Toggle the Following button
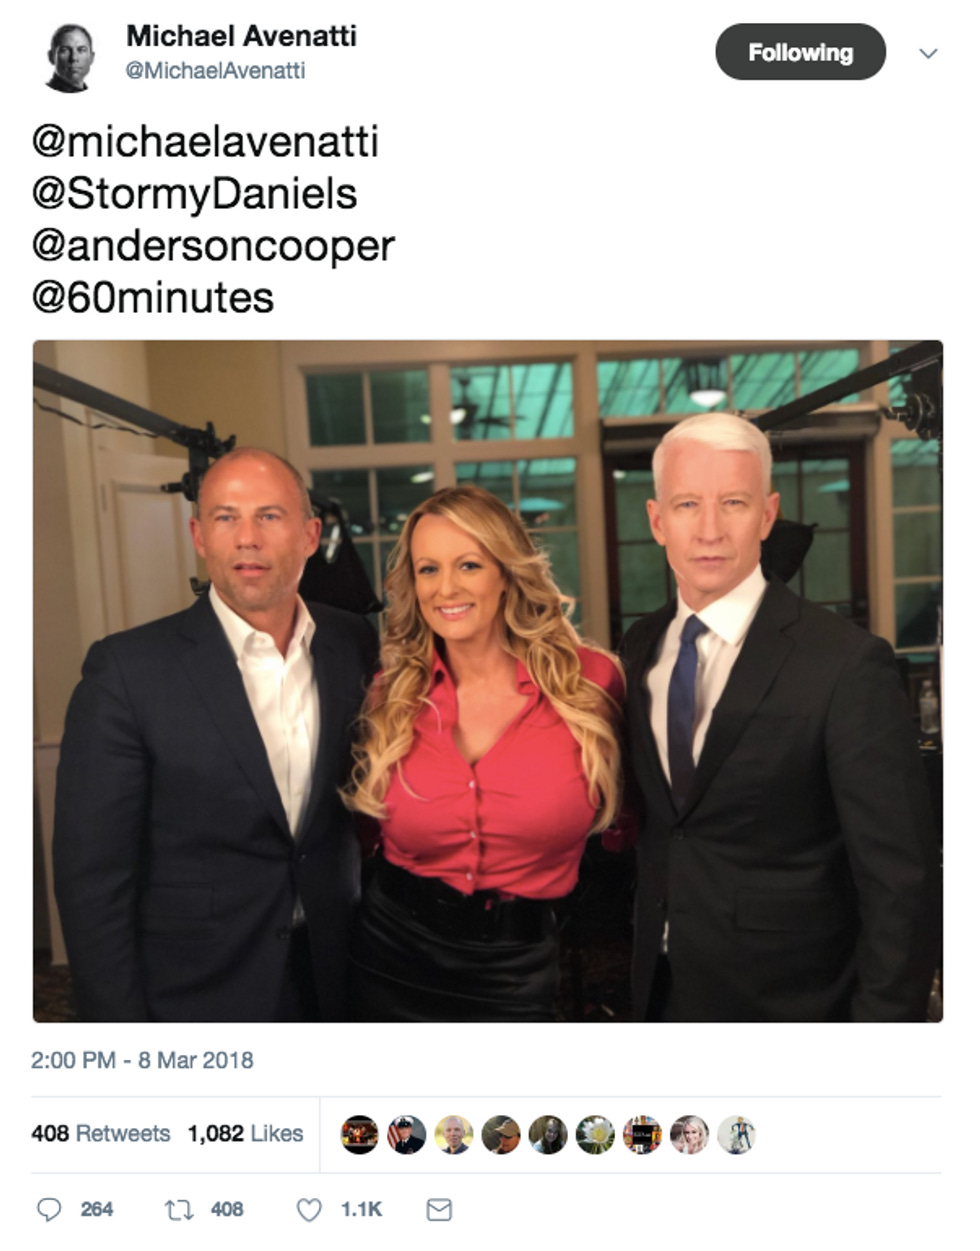This screenshot has width=980, height=1251. tap(800, 53)
